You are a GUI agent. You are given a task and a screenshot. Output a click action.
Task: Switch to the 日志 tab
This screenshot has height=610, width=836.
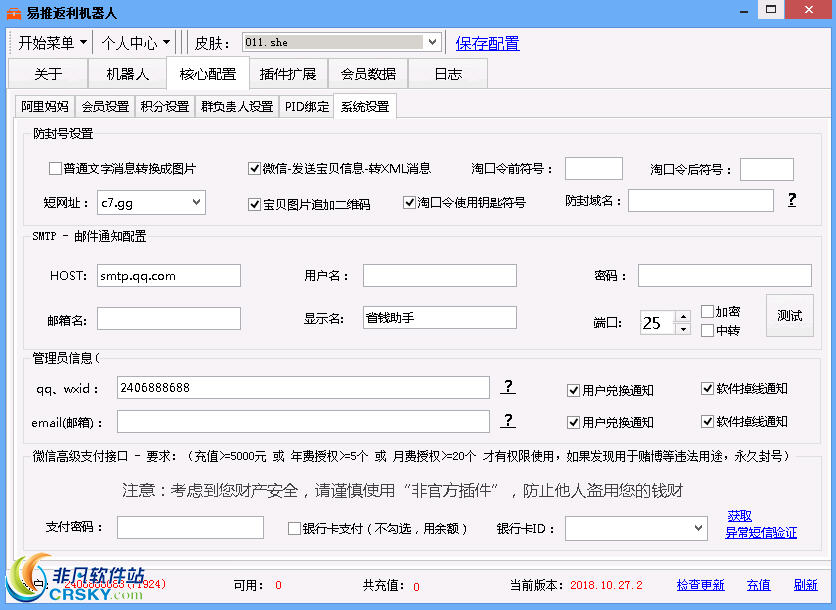pos(447,73)
